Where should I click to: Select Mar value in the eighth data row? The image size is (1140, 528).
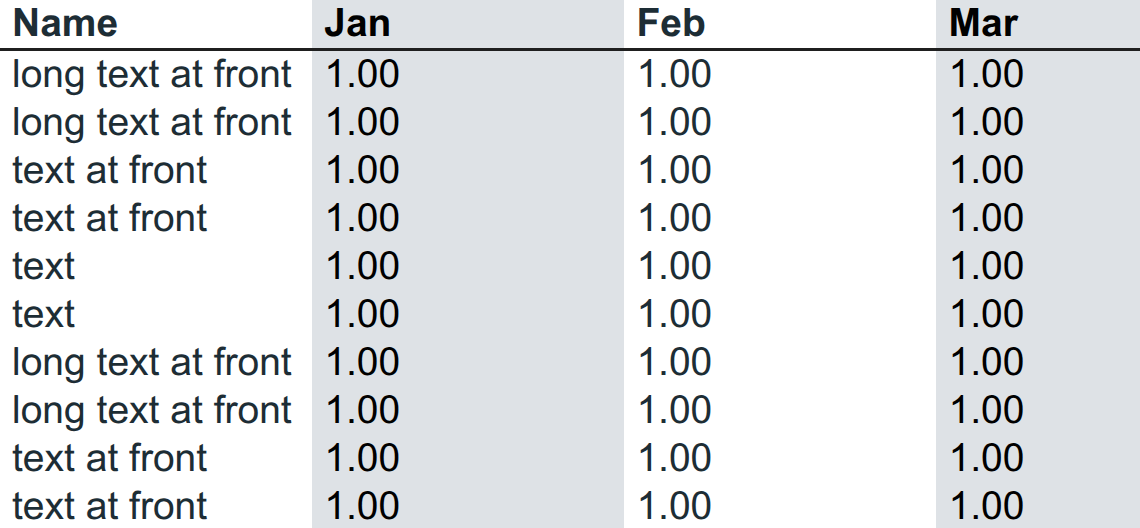coord(987,410)
